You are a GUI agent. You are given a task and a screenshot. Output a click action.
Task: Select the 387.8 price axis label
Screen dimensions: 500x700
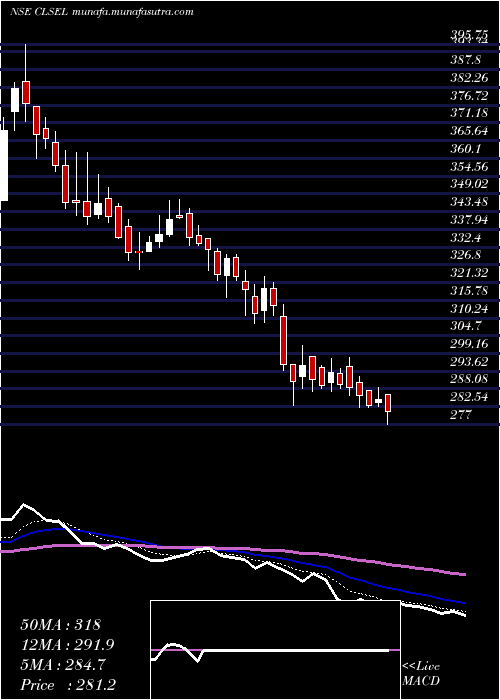[465, 60]
